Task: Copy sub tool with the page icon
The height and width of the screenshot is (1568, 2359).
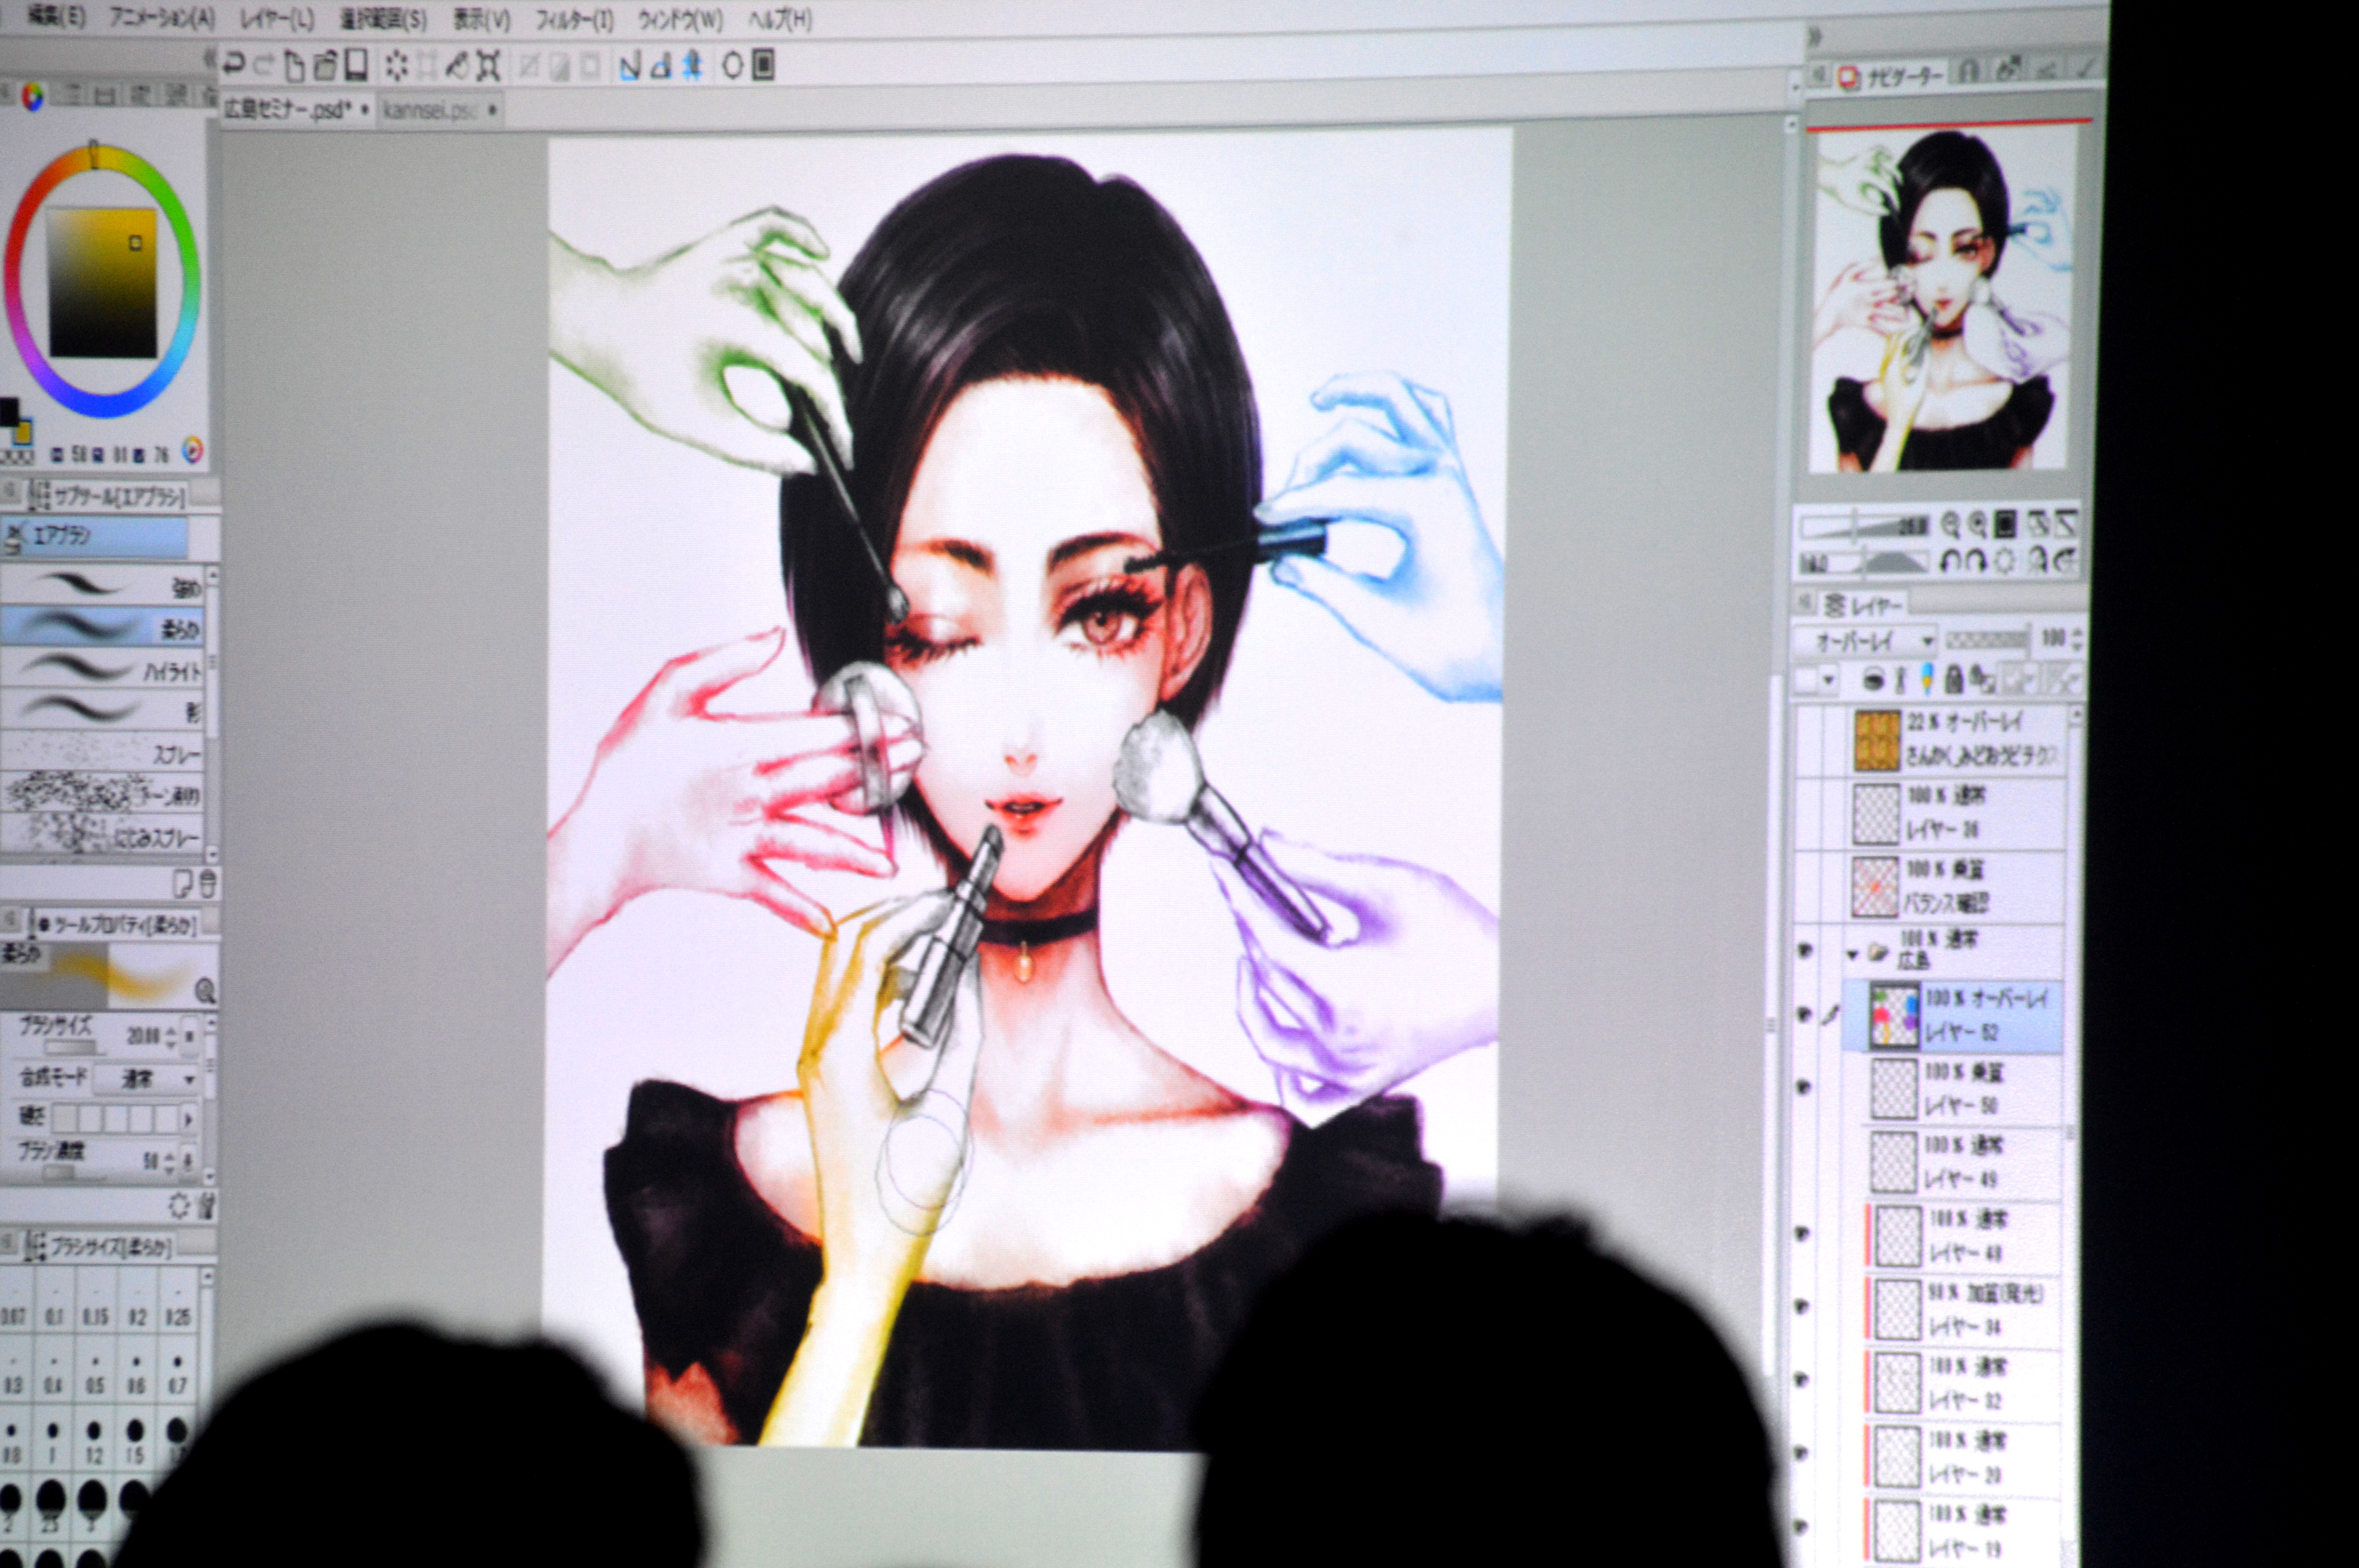Action: click(183, 884)
